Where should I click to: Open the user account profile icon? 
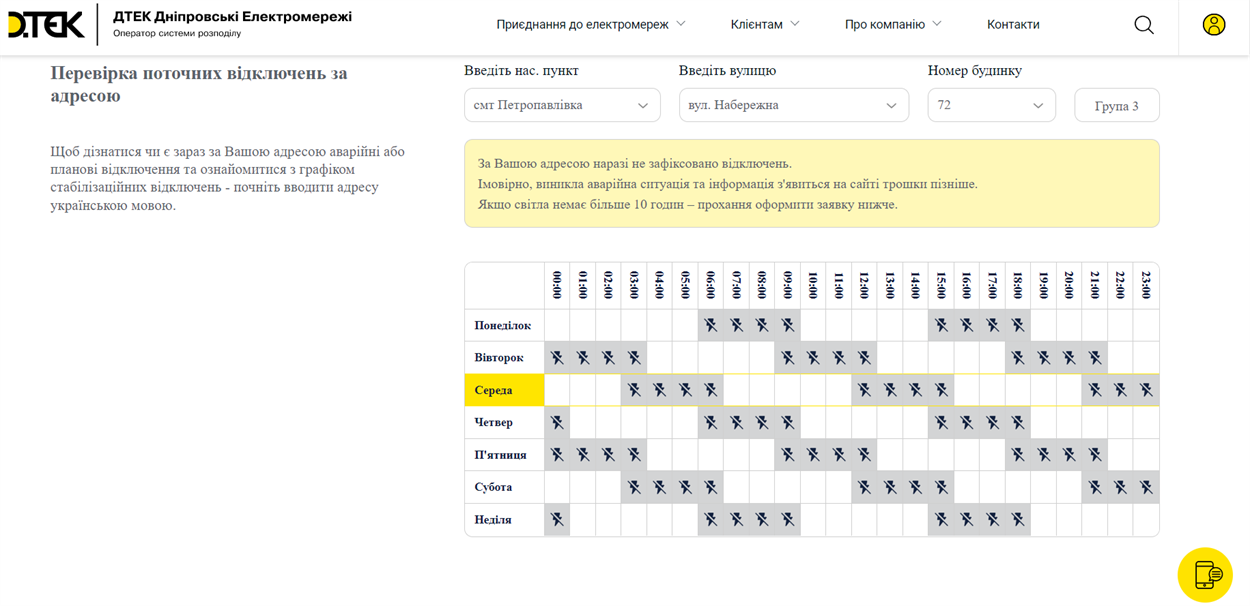coord(1214,25)
